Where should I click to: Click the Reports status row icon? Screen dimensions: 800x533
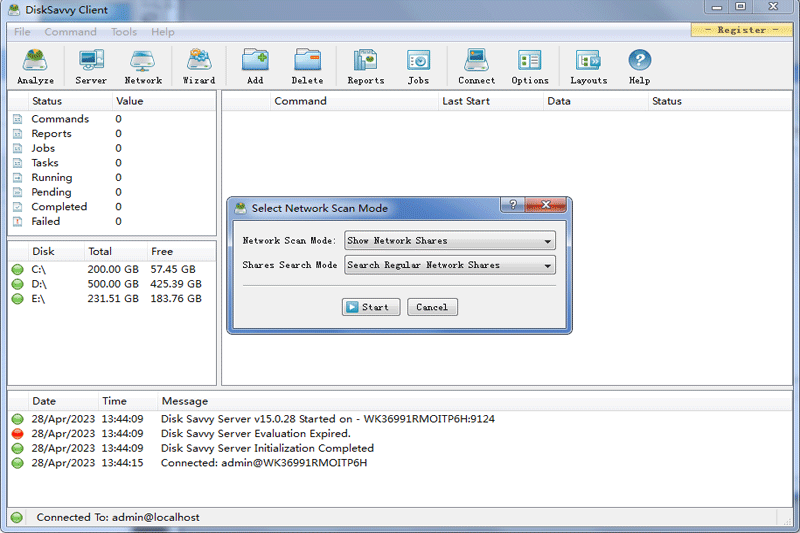tap(17, 134)
